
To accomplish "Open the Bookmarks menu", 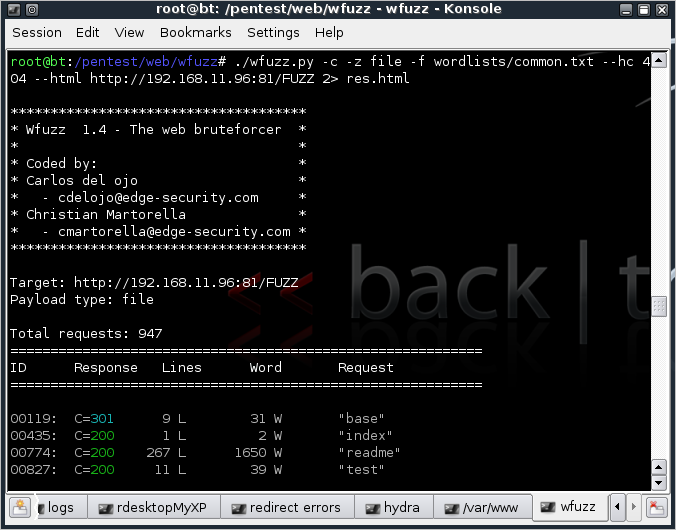I will pos(196,33).
